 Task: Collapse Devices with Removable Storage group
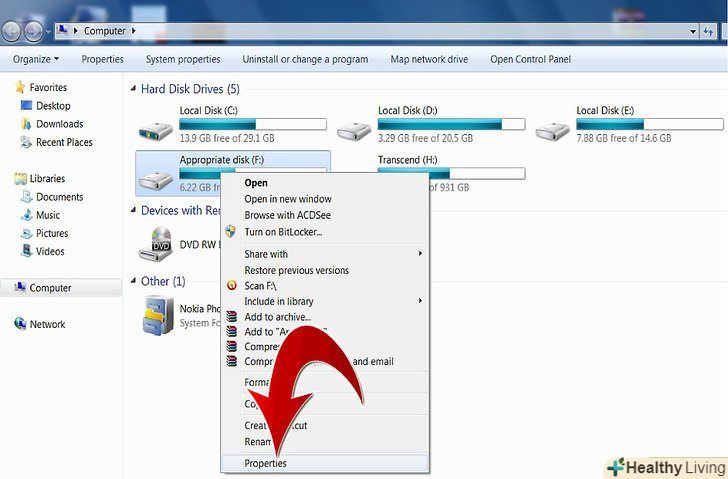134,210
